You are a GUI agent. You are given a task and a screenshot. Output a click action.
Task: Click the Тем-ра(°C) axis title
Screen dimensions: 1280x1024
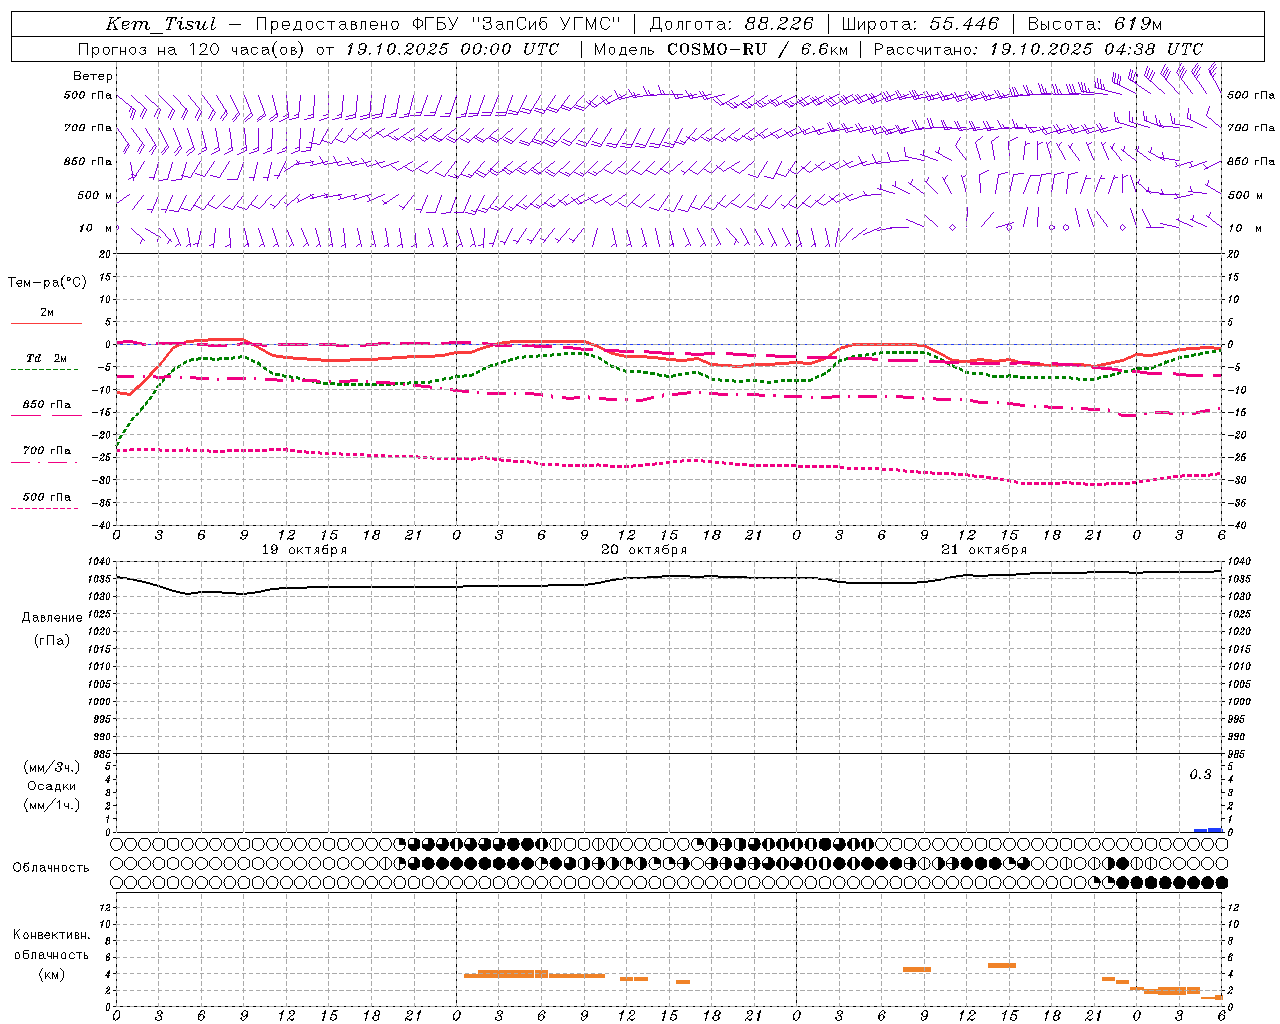(x=47, y=283)
